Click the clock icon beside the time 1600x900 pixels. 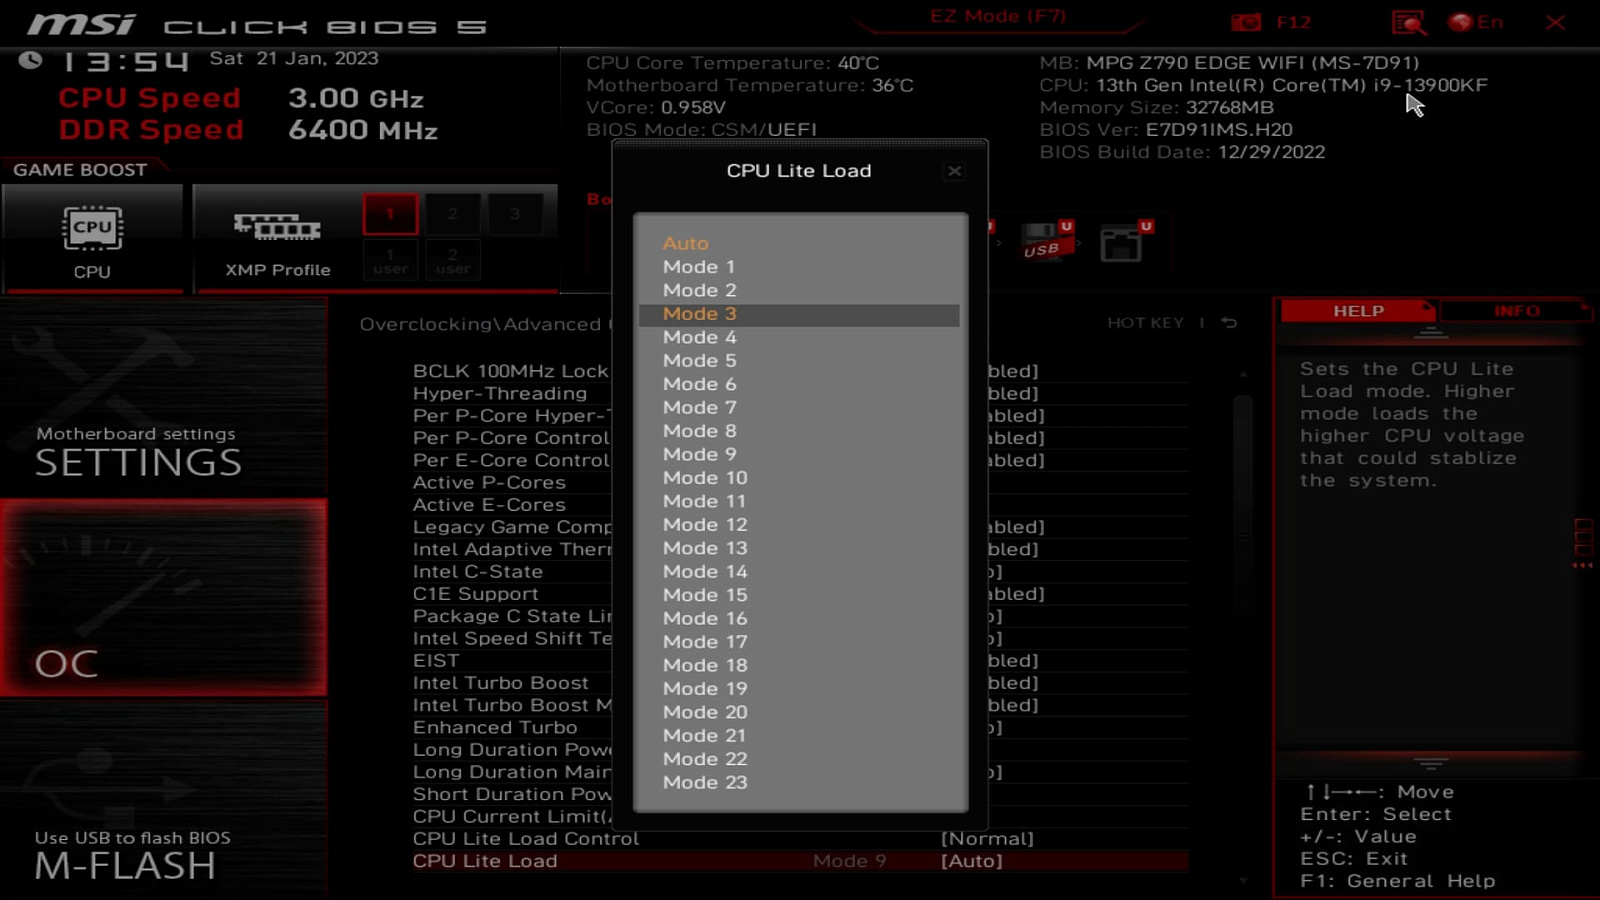pyautogui.click(x=30, y=60)
